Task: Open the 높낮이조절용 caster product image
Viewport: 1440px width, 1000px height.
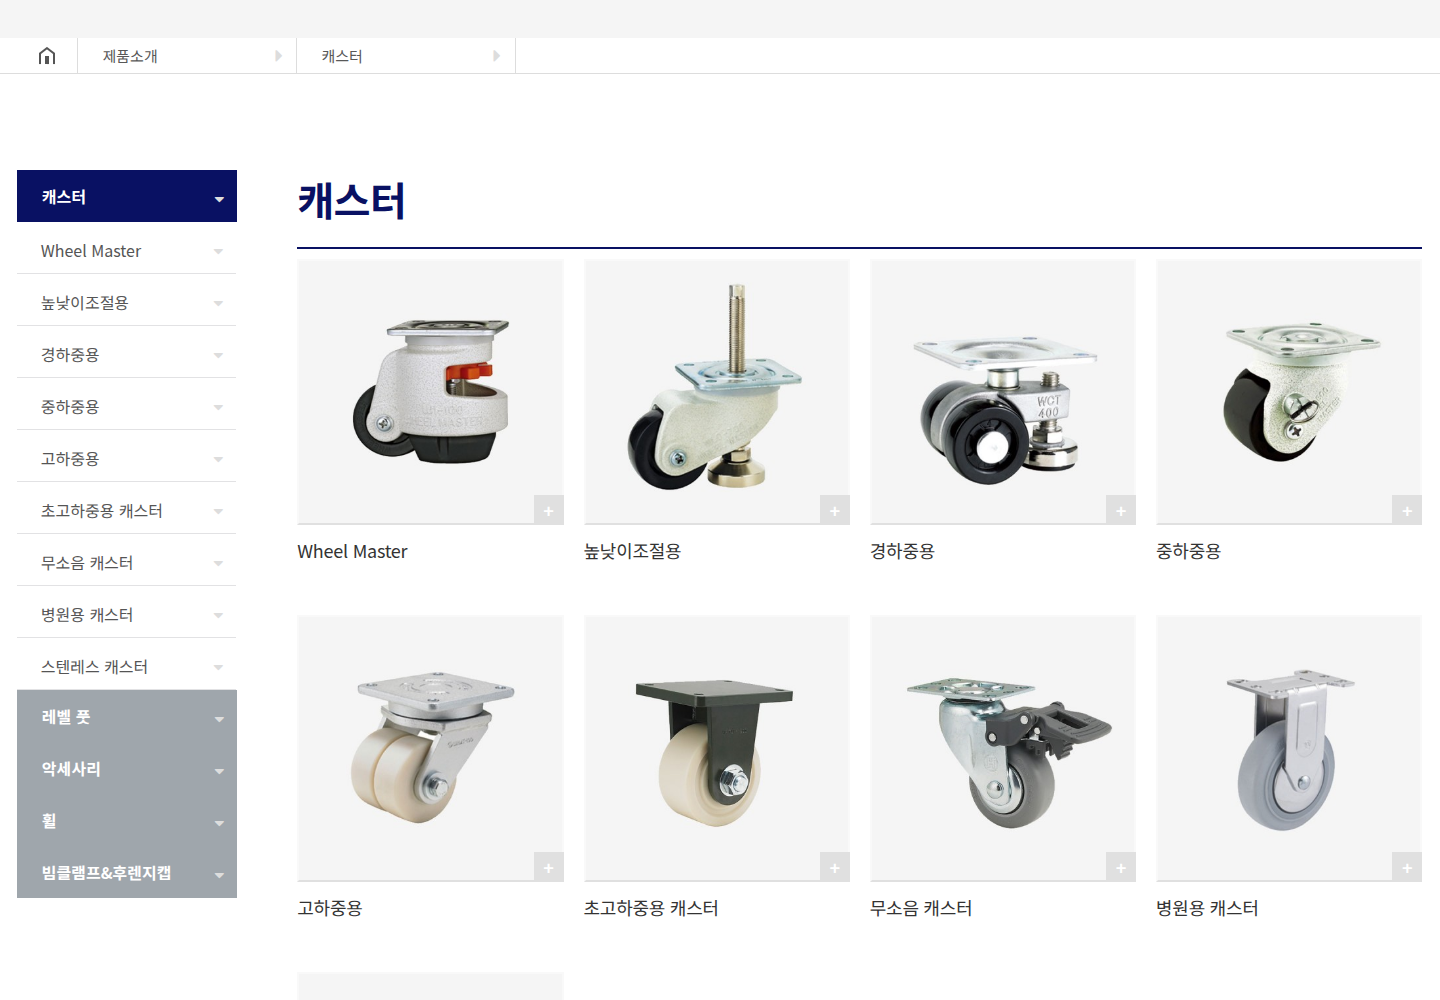Action: (717, 392)
